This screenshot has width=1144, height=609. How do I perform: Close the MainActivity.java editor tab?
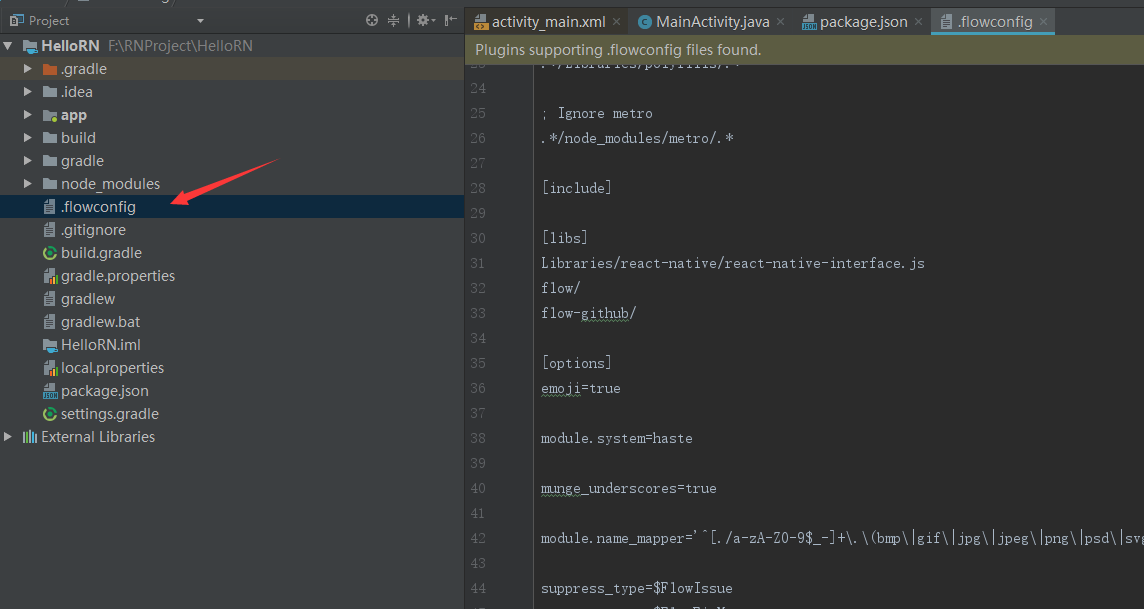780,22
